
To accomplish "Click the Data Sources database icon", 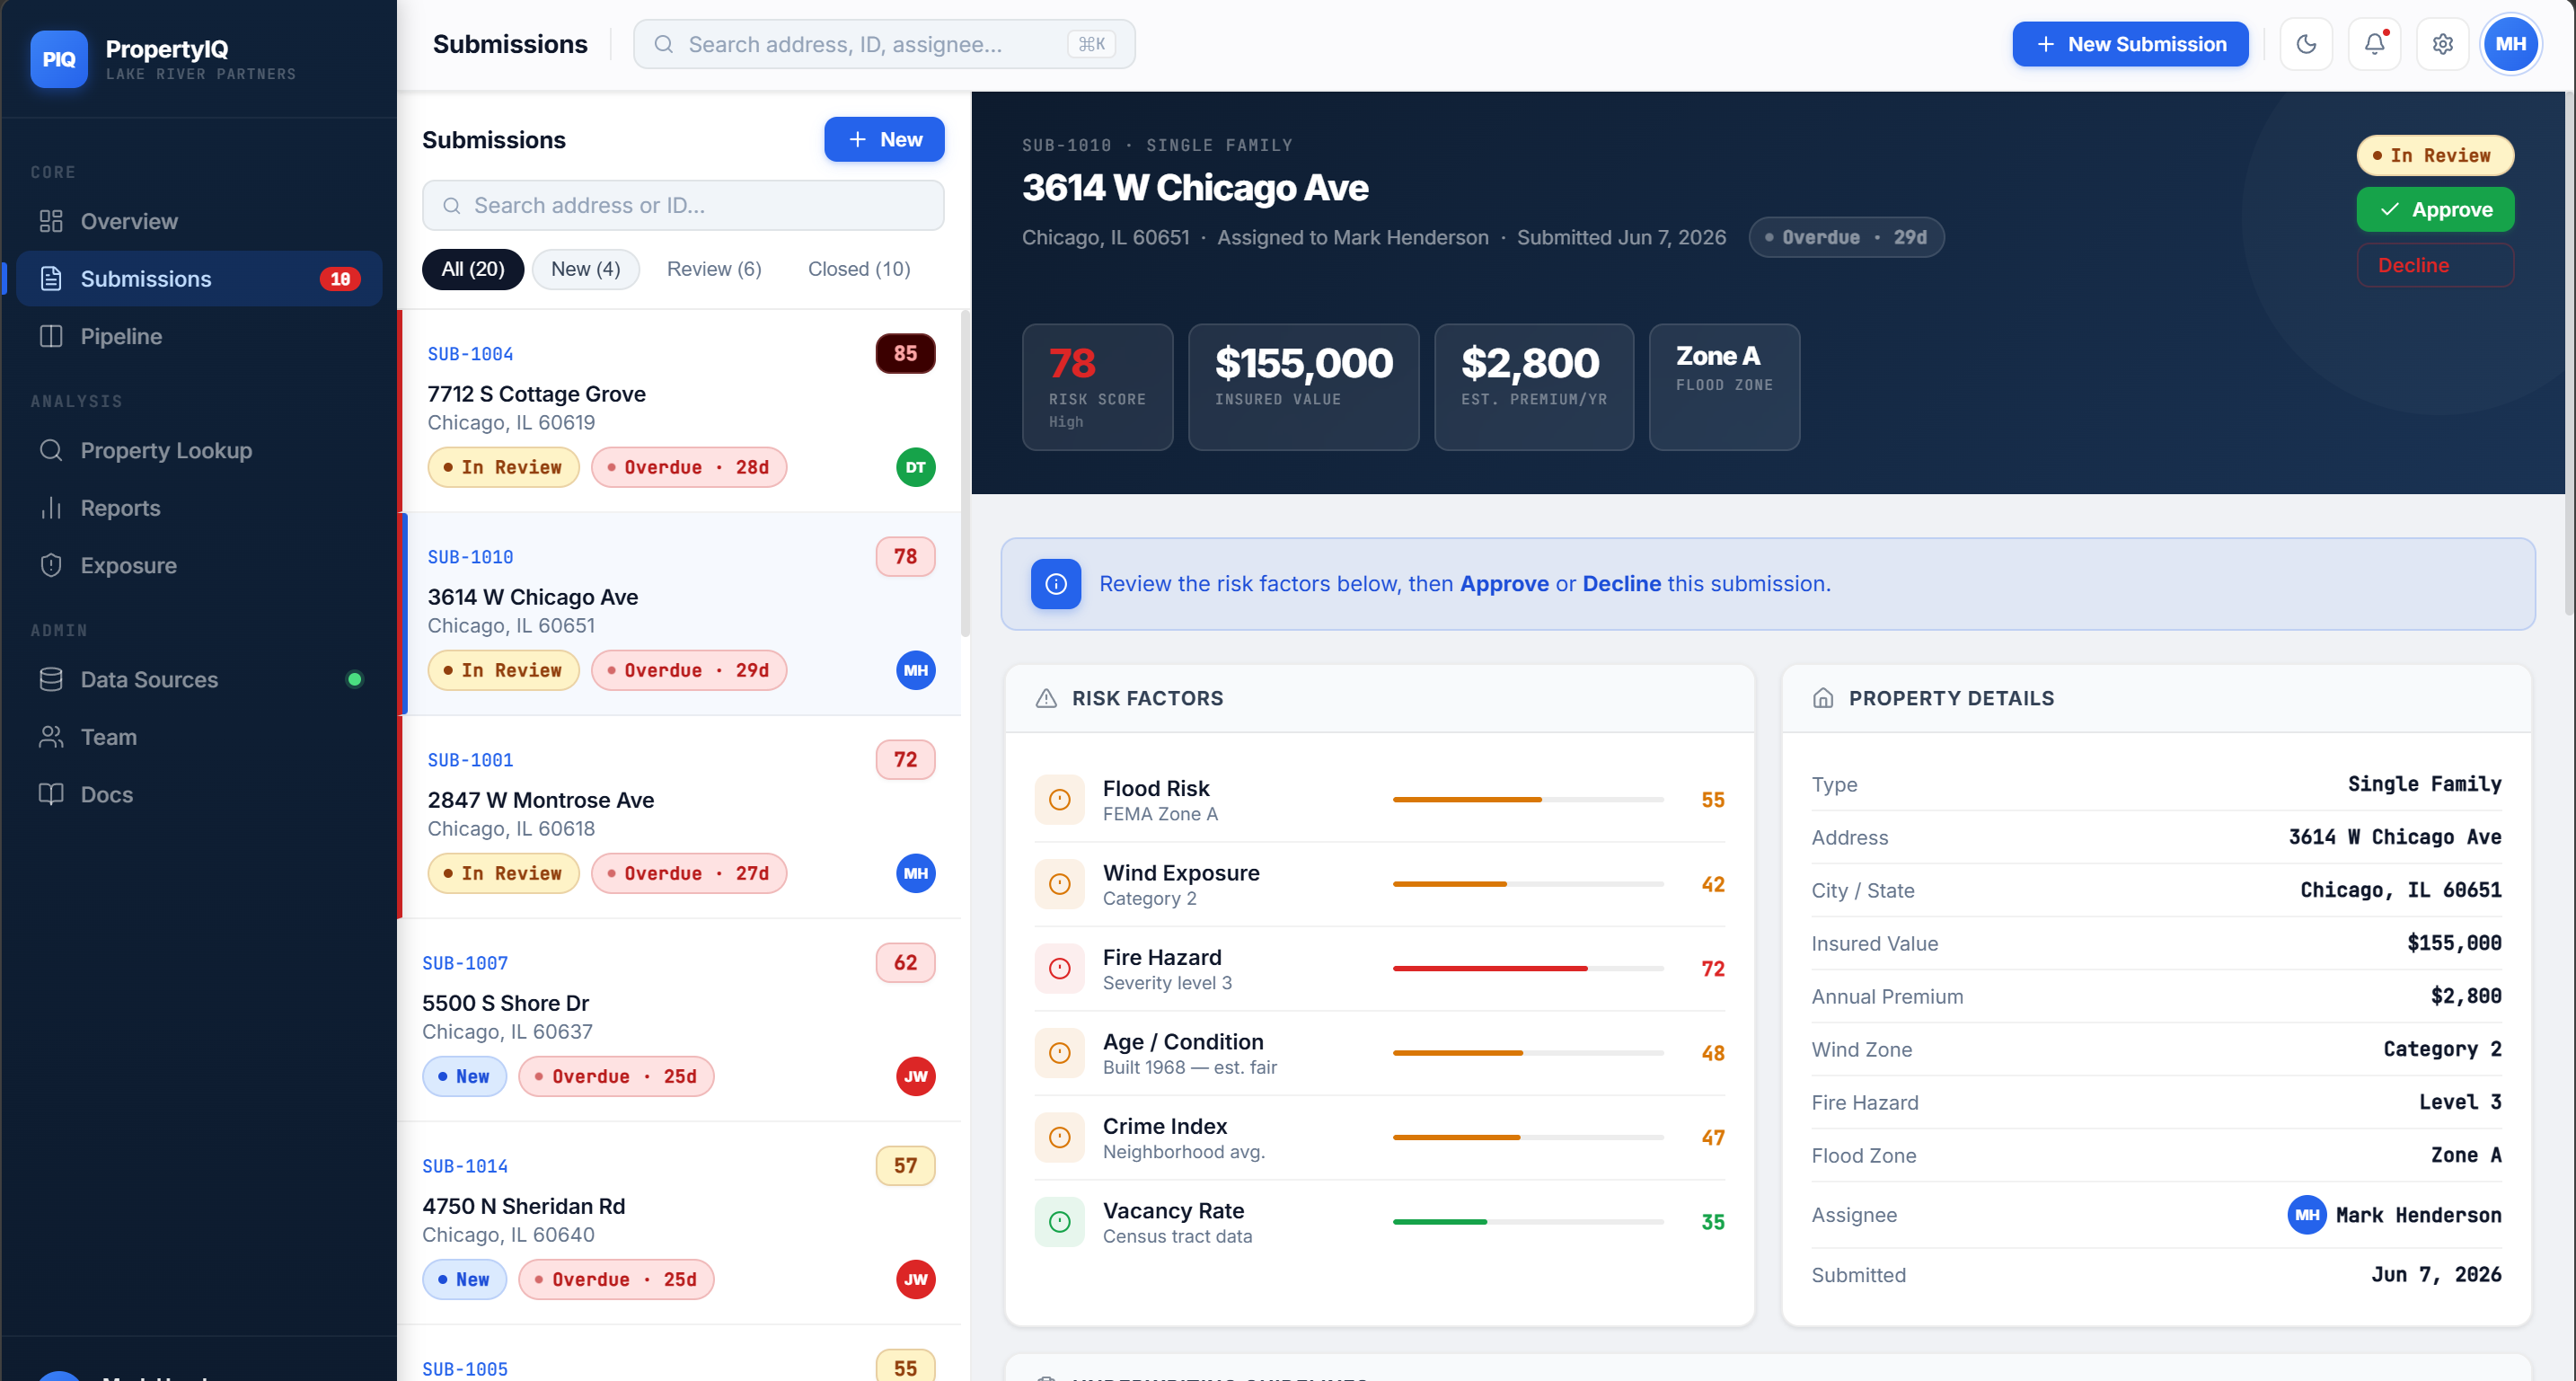I will pyautogui.click(x=51, y=679).
